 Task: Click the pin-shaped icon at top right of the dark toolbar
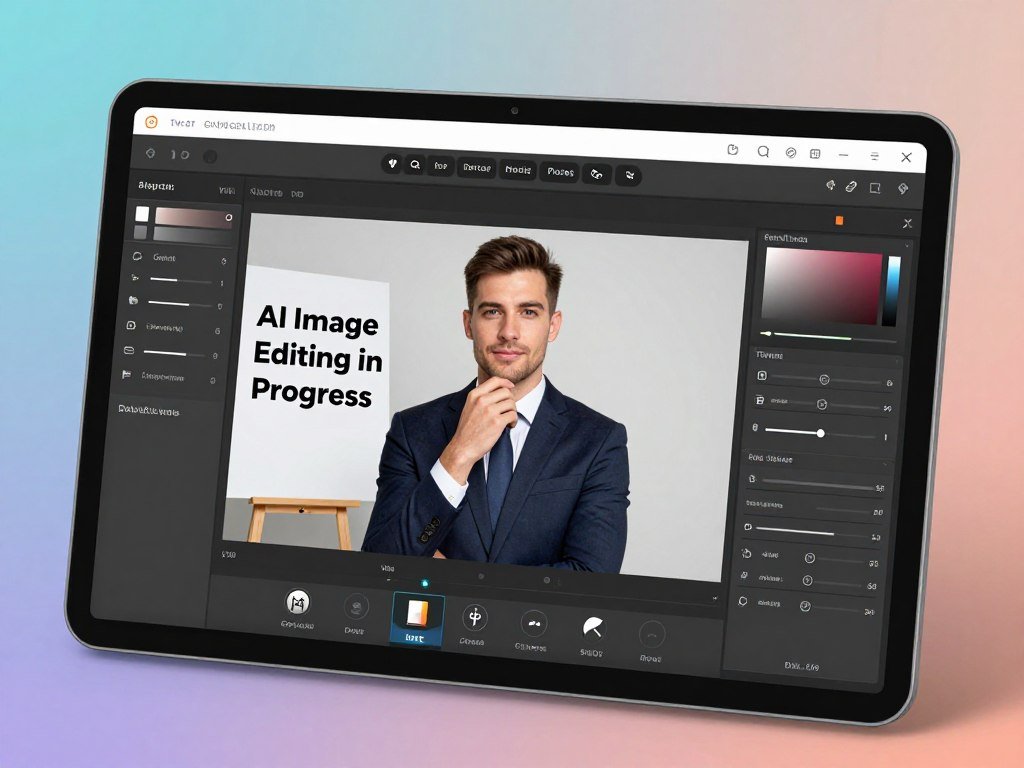click(830, 185)
